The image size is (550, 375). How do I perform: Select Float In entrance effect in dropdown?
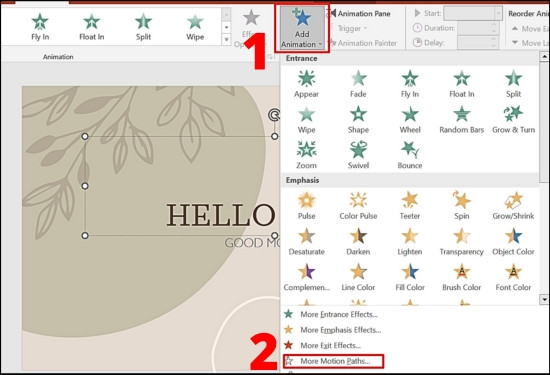(x=462, y=84)
